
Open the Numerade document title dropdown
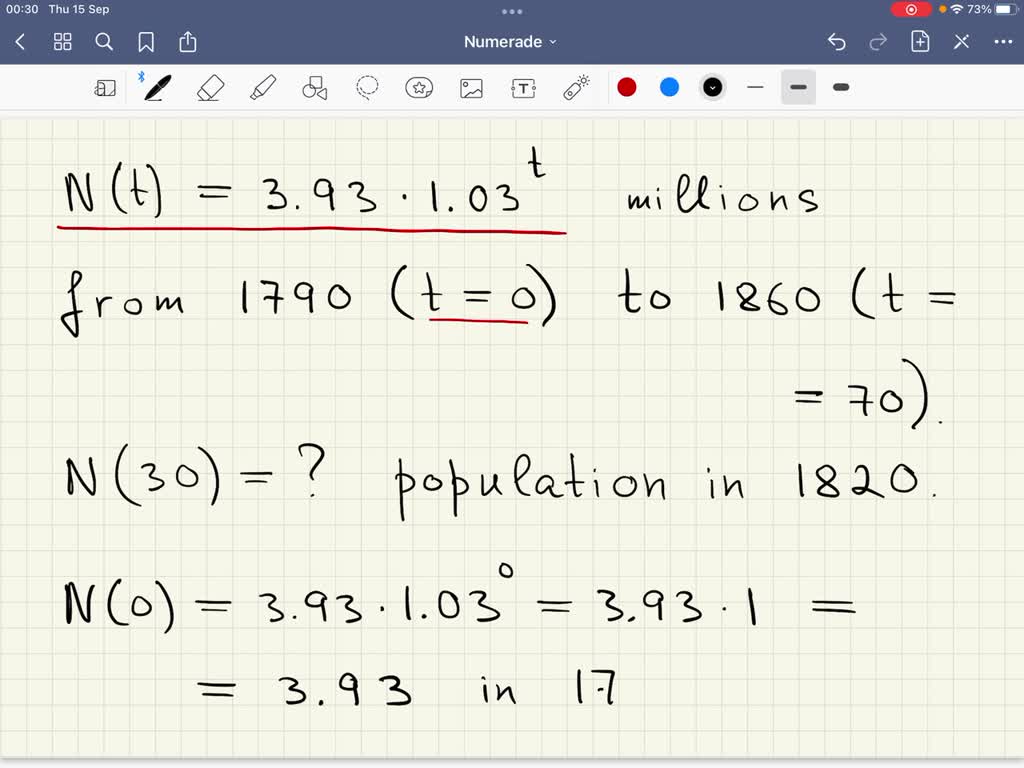(511, 41)
